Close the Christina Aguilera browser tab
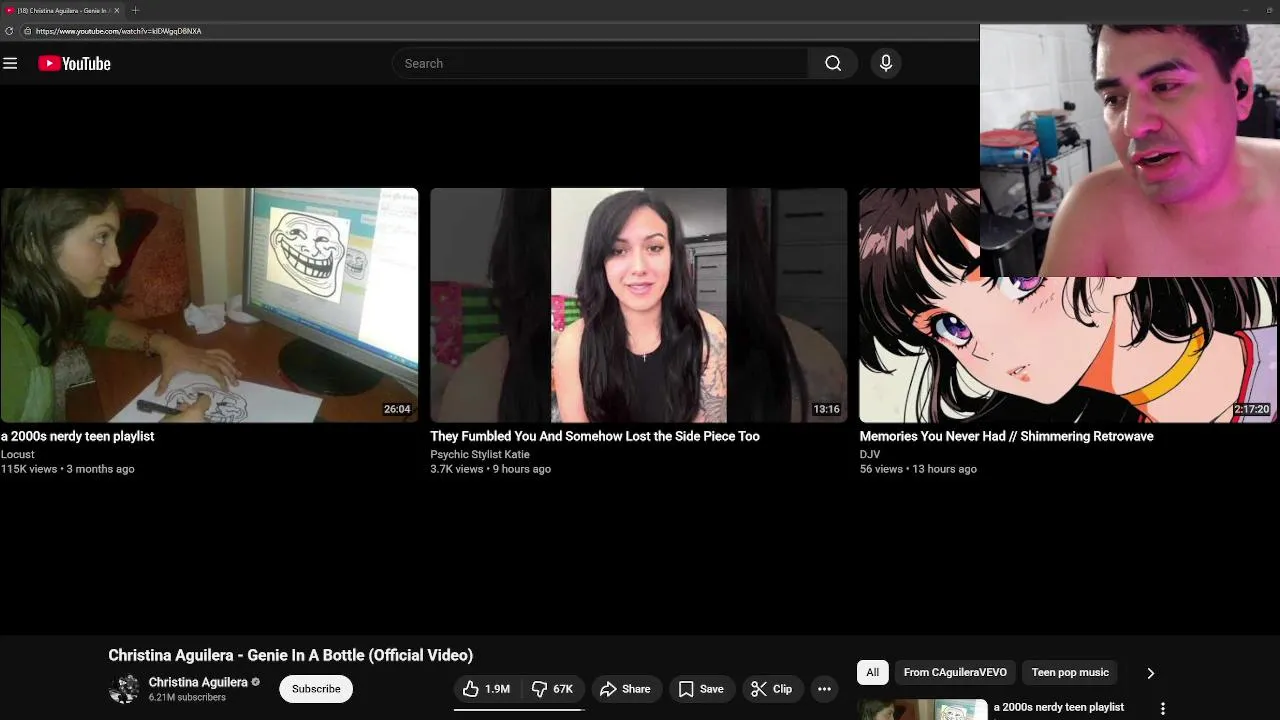 tap(116, 10)
